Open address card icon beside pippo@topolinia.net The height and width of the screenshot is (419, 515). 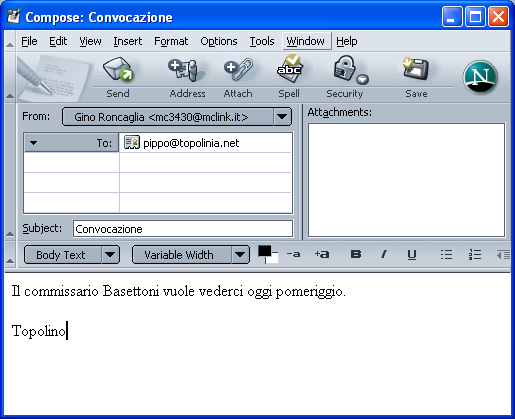[x=132, y=143]
